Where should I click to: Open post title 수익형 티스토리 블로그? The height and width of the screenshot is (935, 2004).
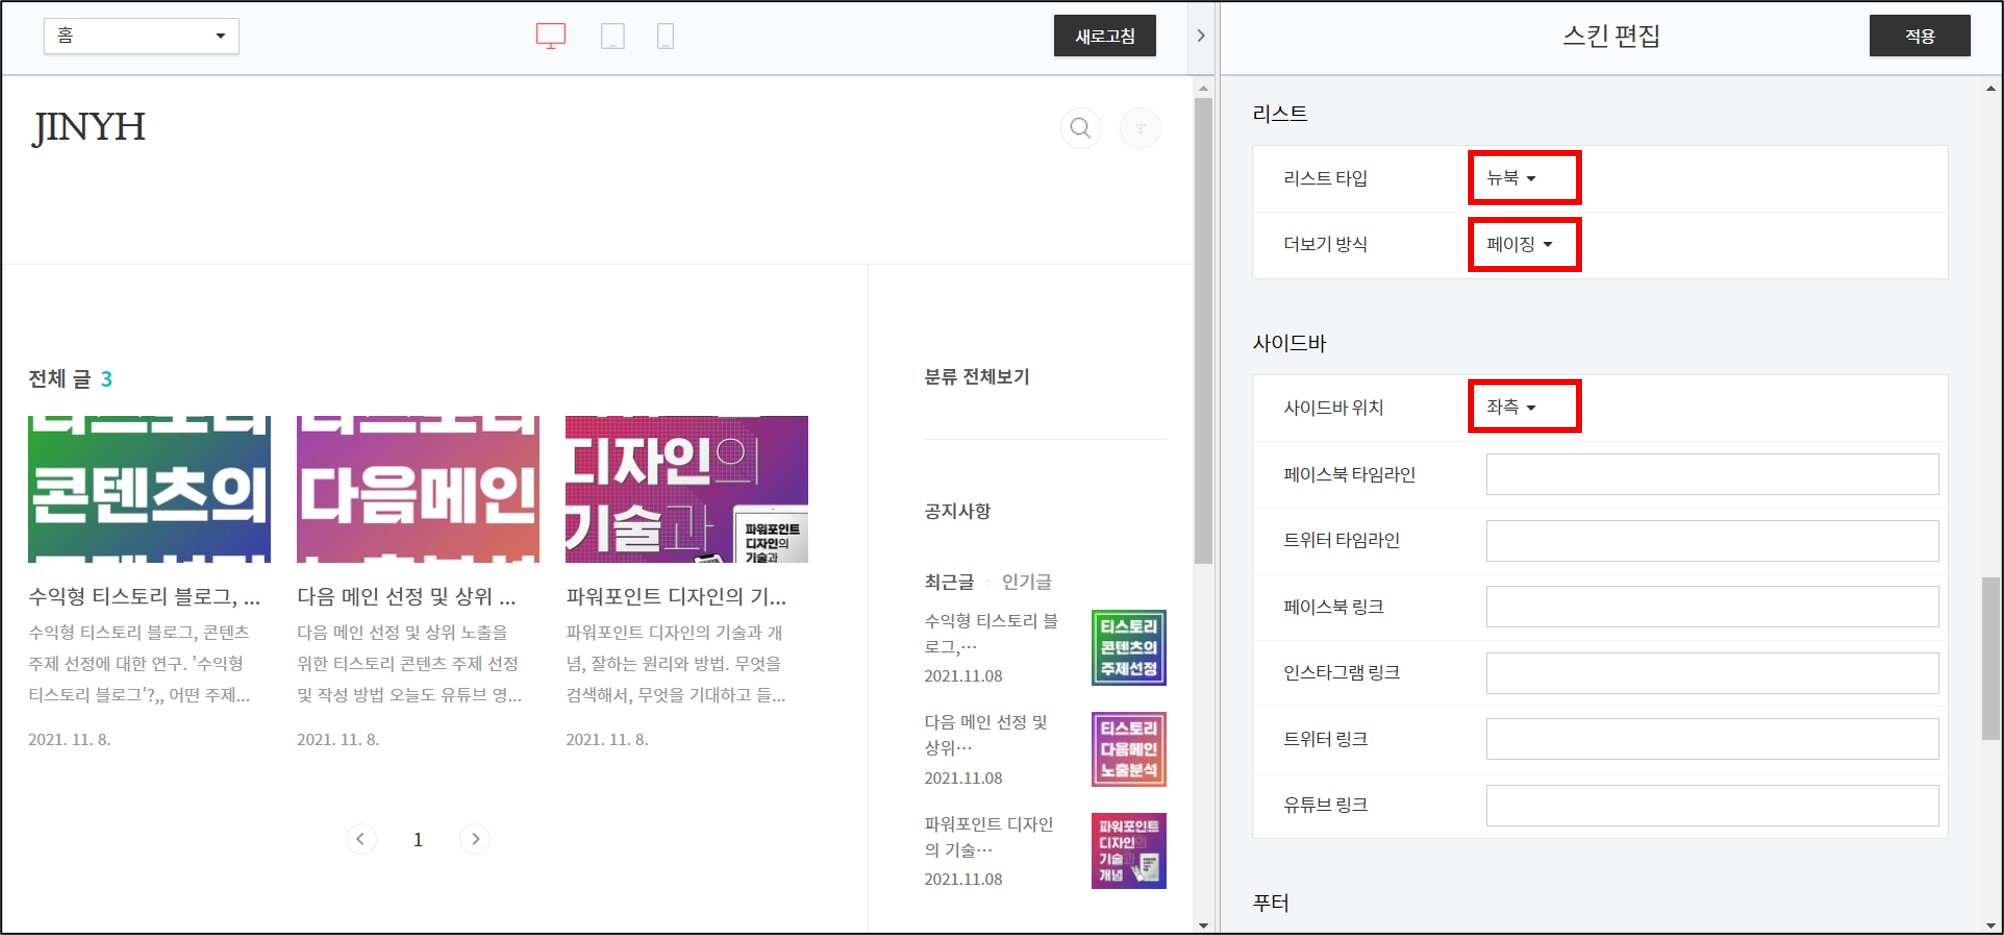[x=144, y=597]
